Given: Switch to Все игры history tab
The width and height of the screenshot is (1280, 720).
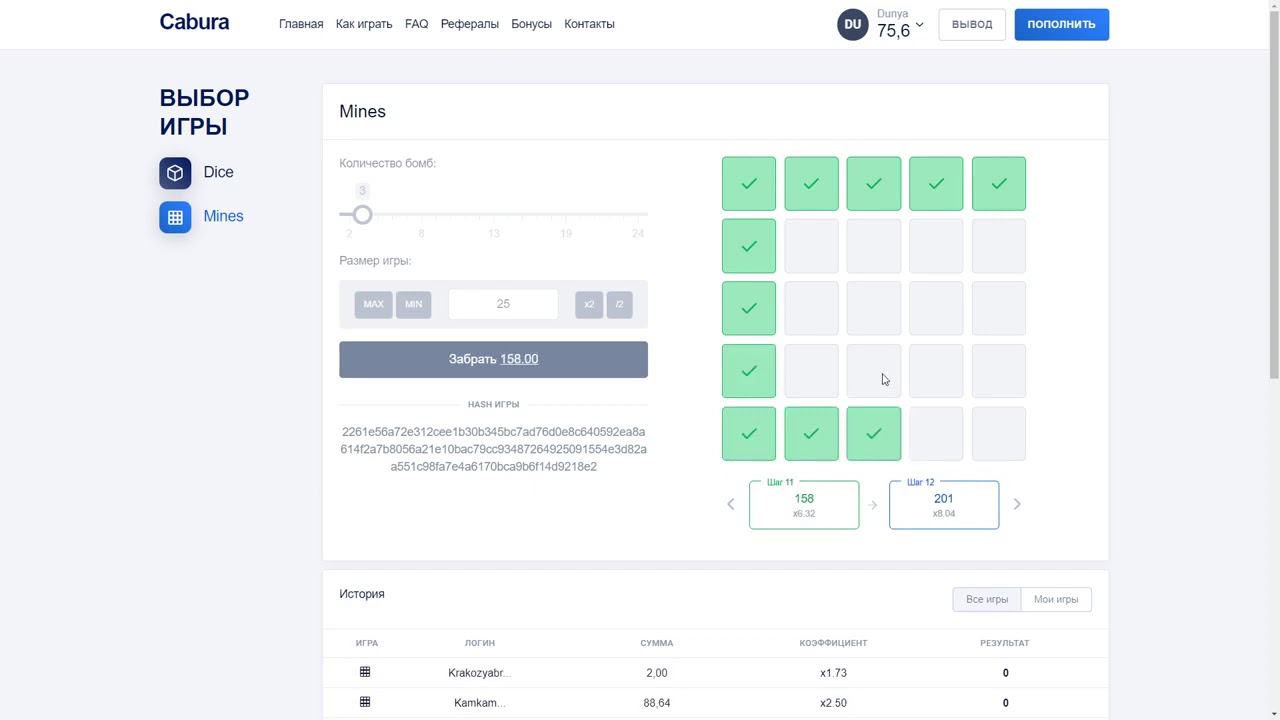Looking at the screenshot, I should click(987, 599).
